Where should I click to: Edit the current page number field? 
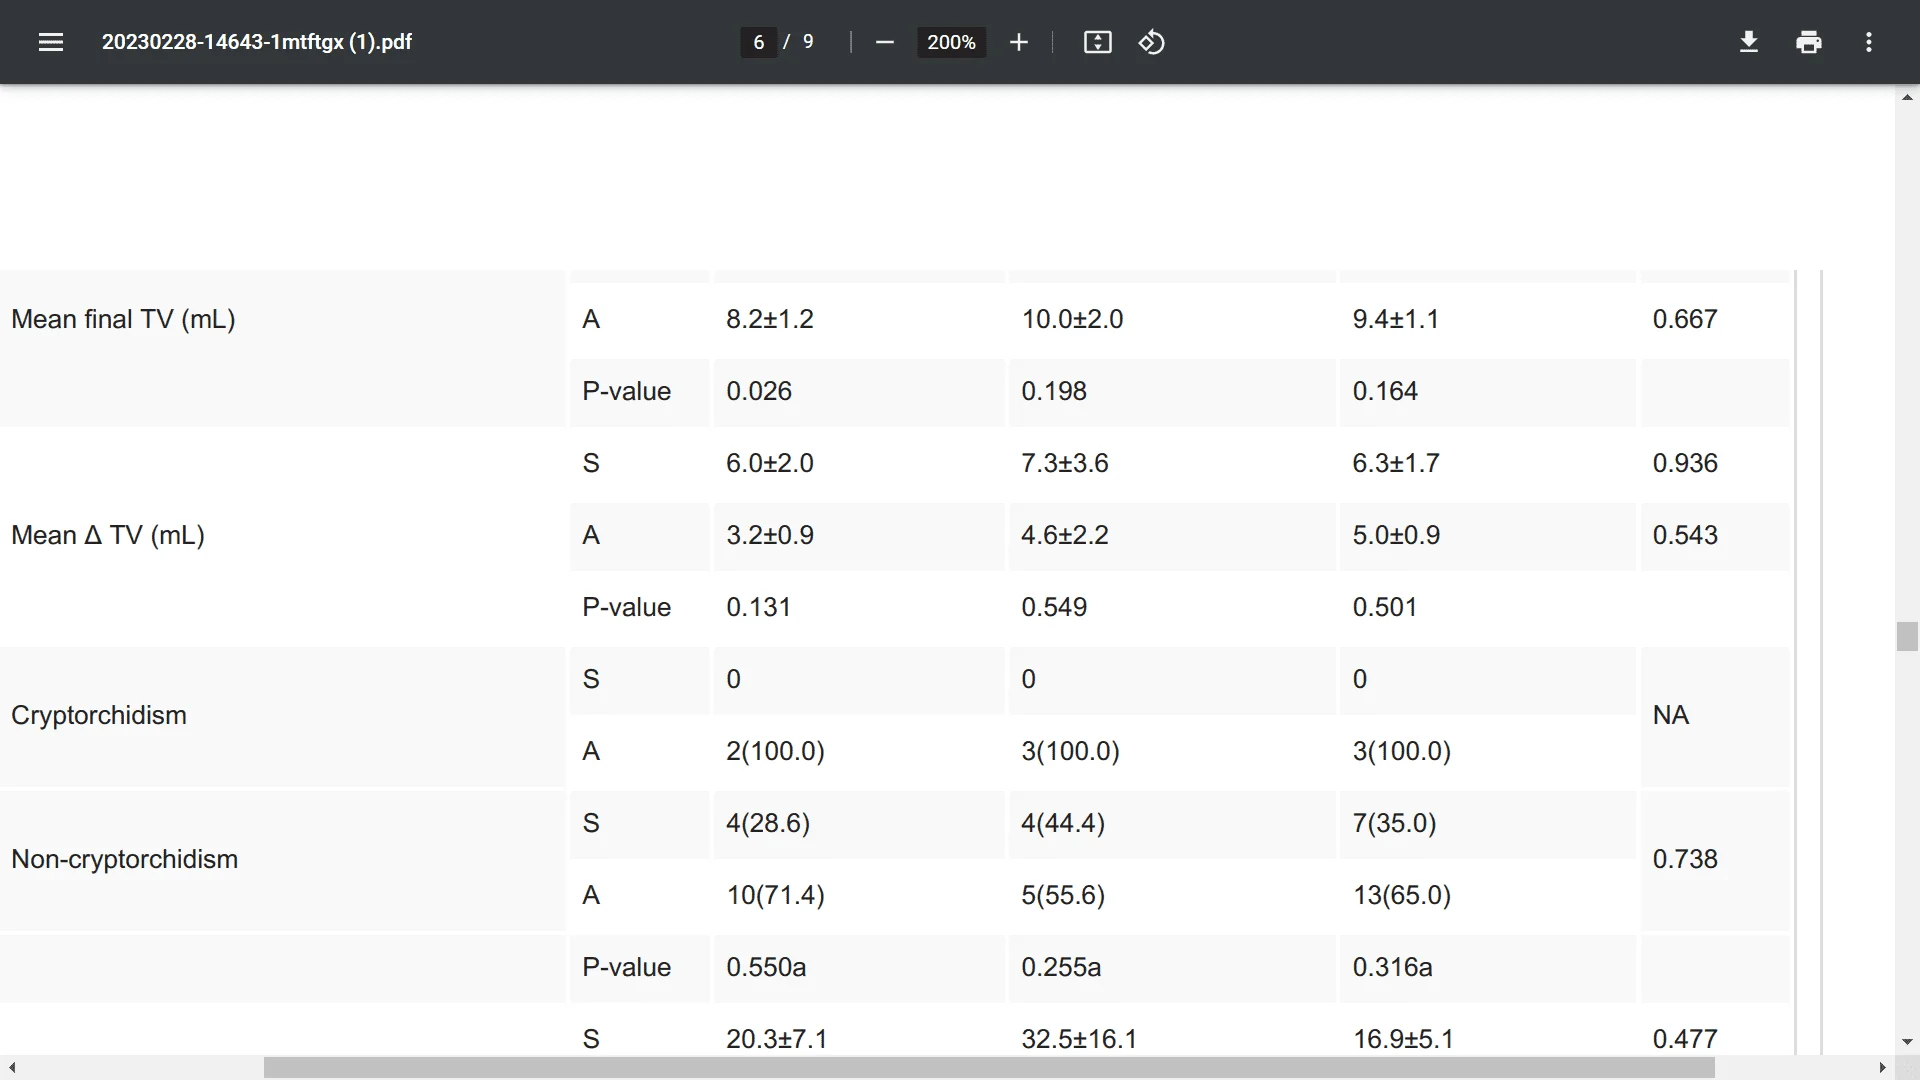click(x=759, y=42)
